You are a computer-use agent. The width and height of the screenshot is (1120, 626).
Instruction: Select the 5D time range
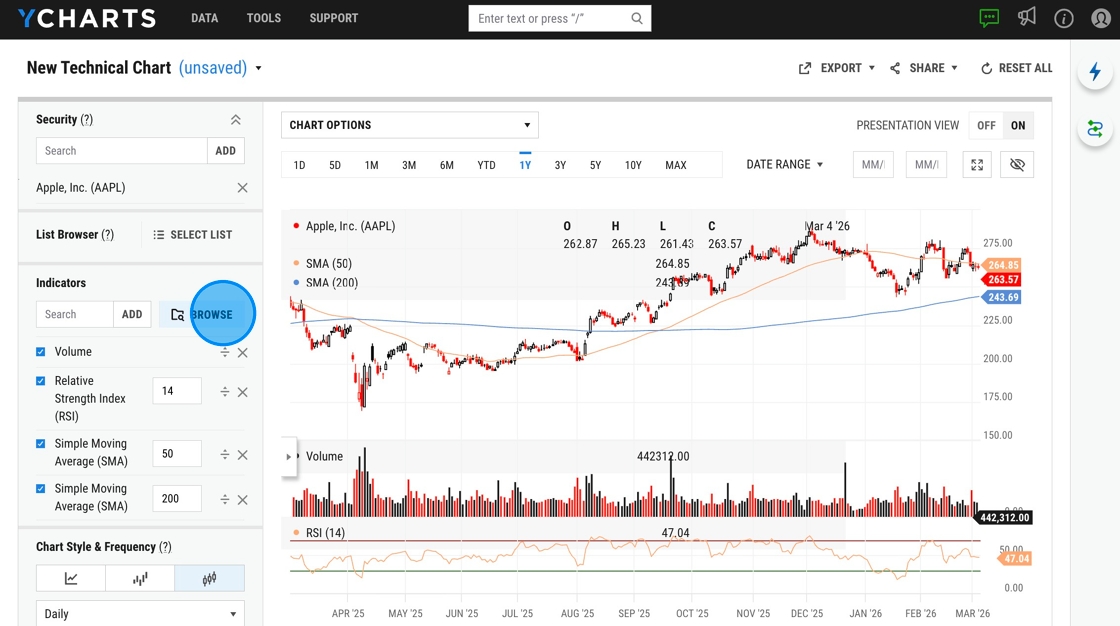[335, 165]
